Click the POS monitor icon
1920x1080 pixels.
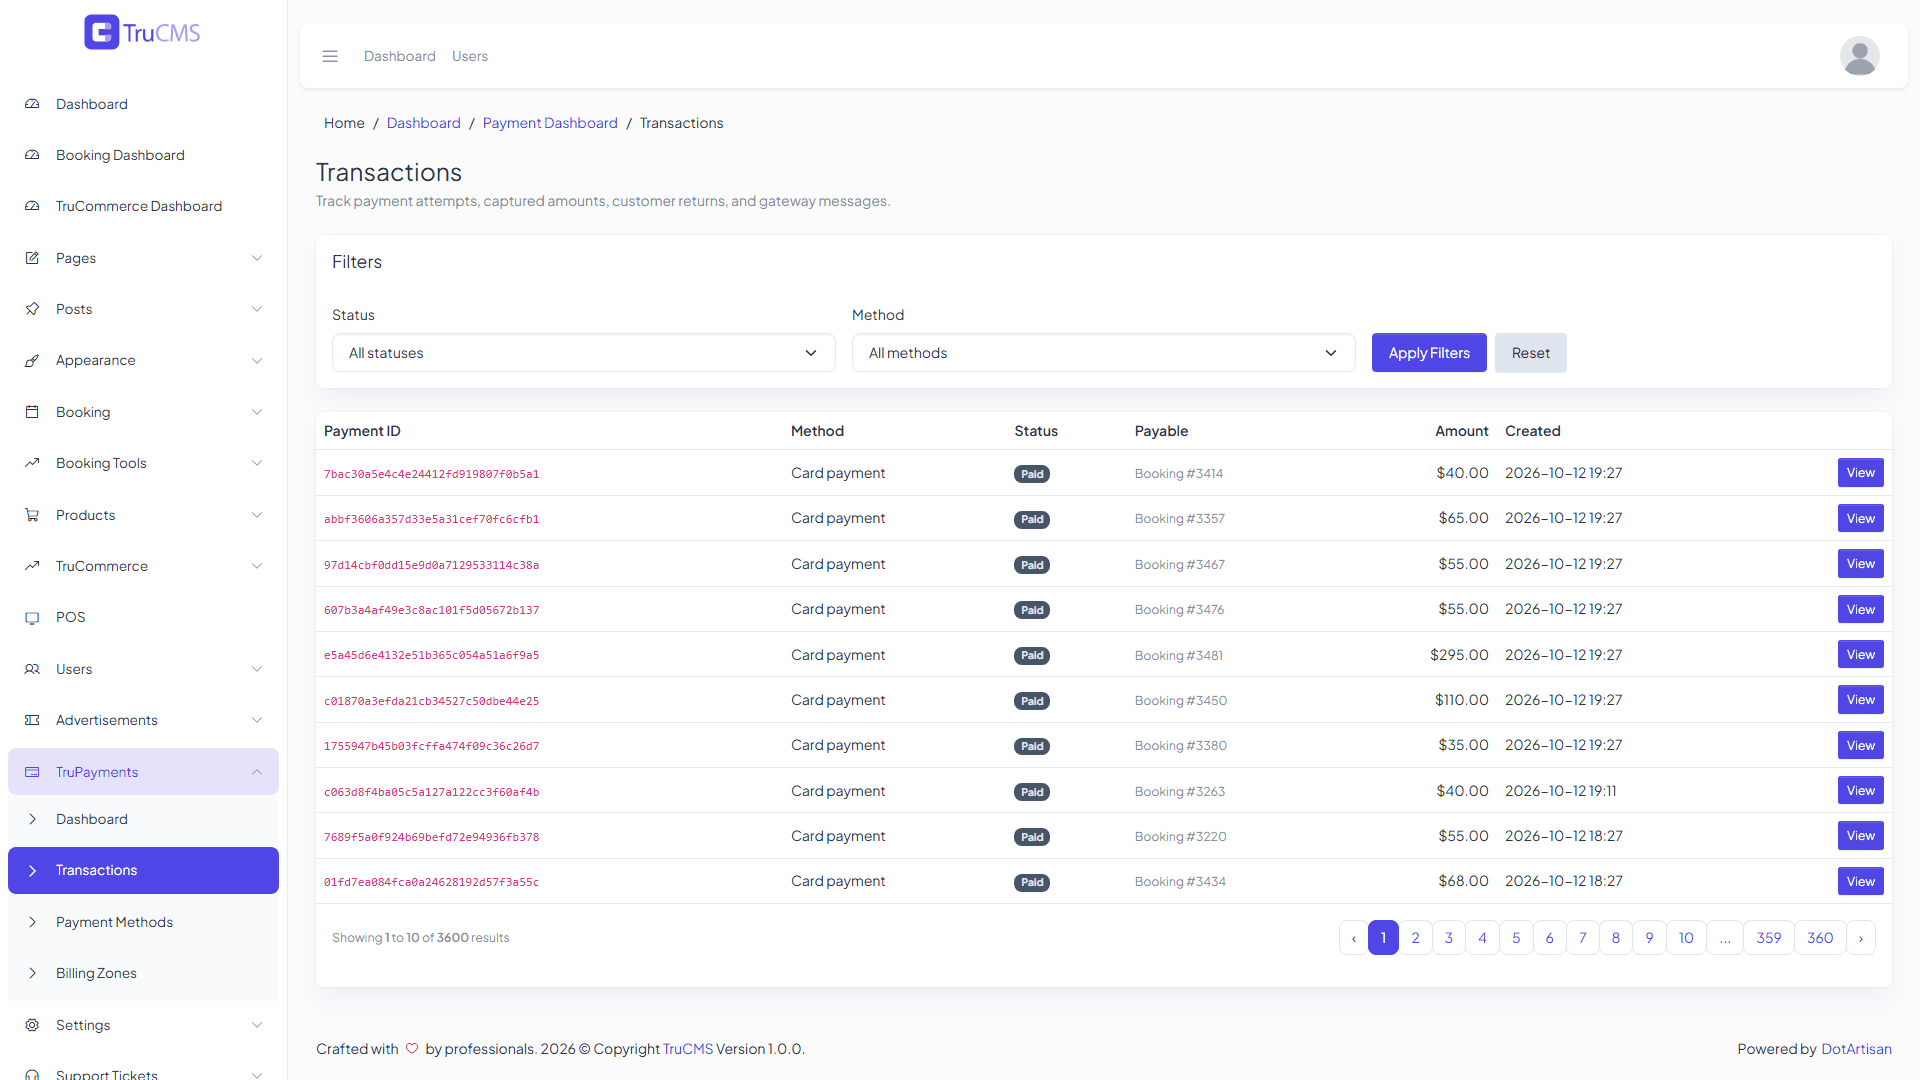click(x=32, y=617)
